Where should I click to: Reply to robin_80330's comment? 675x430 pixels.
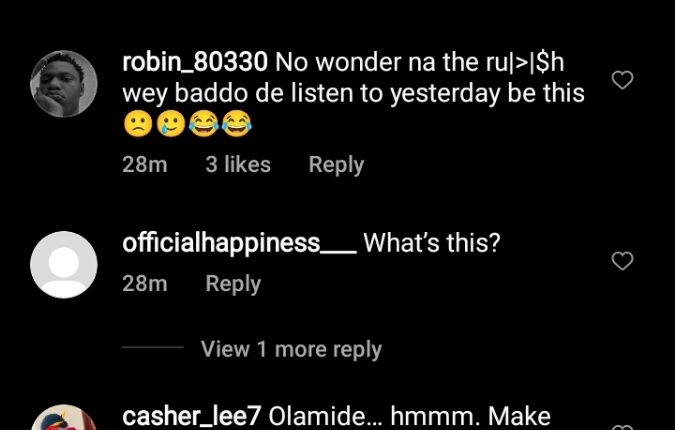coord(336,165)
